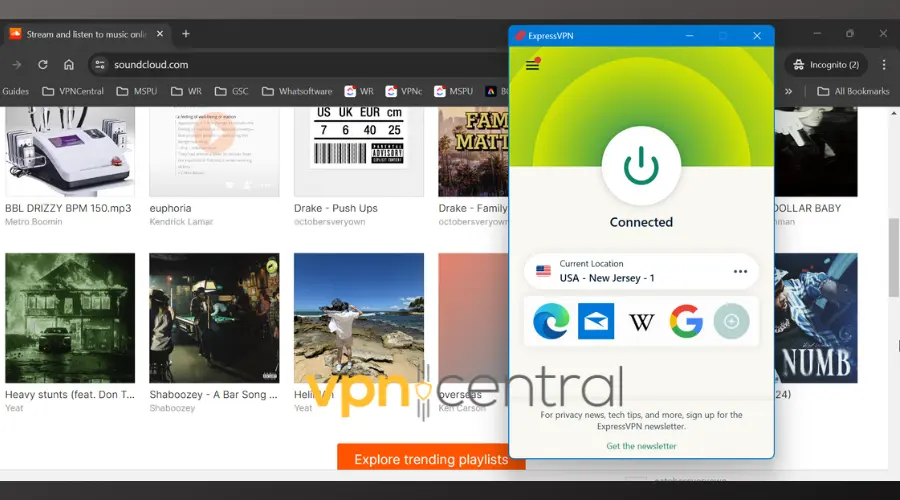Add a new shortcut with plus icon

[x=731, y=321]
